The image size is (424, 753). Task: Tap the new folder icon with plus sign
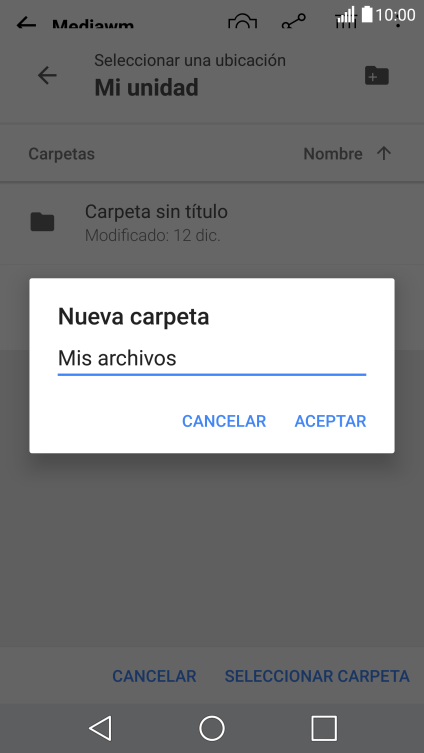[x=376, y=75]
